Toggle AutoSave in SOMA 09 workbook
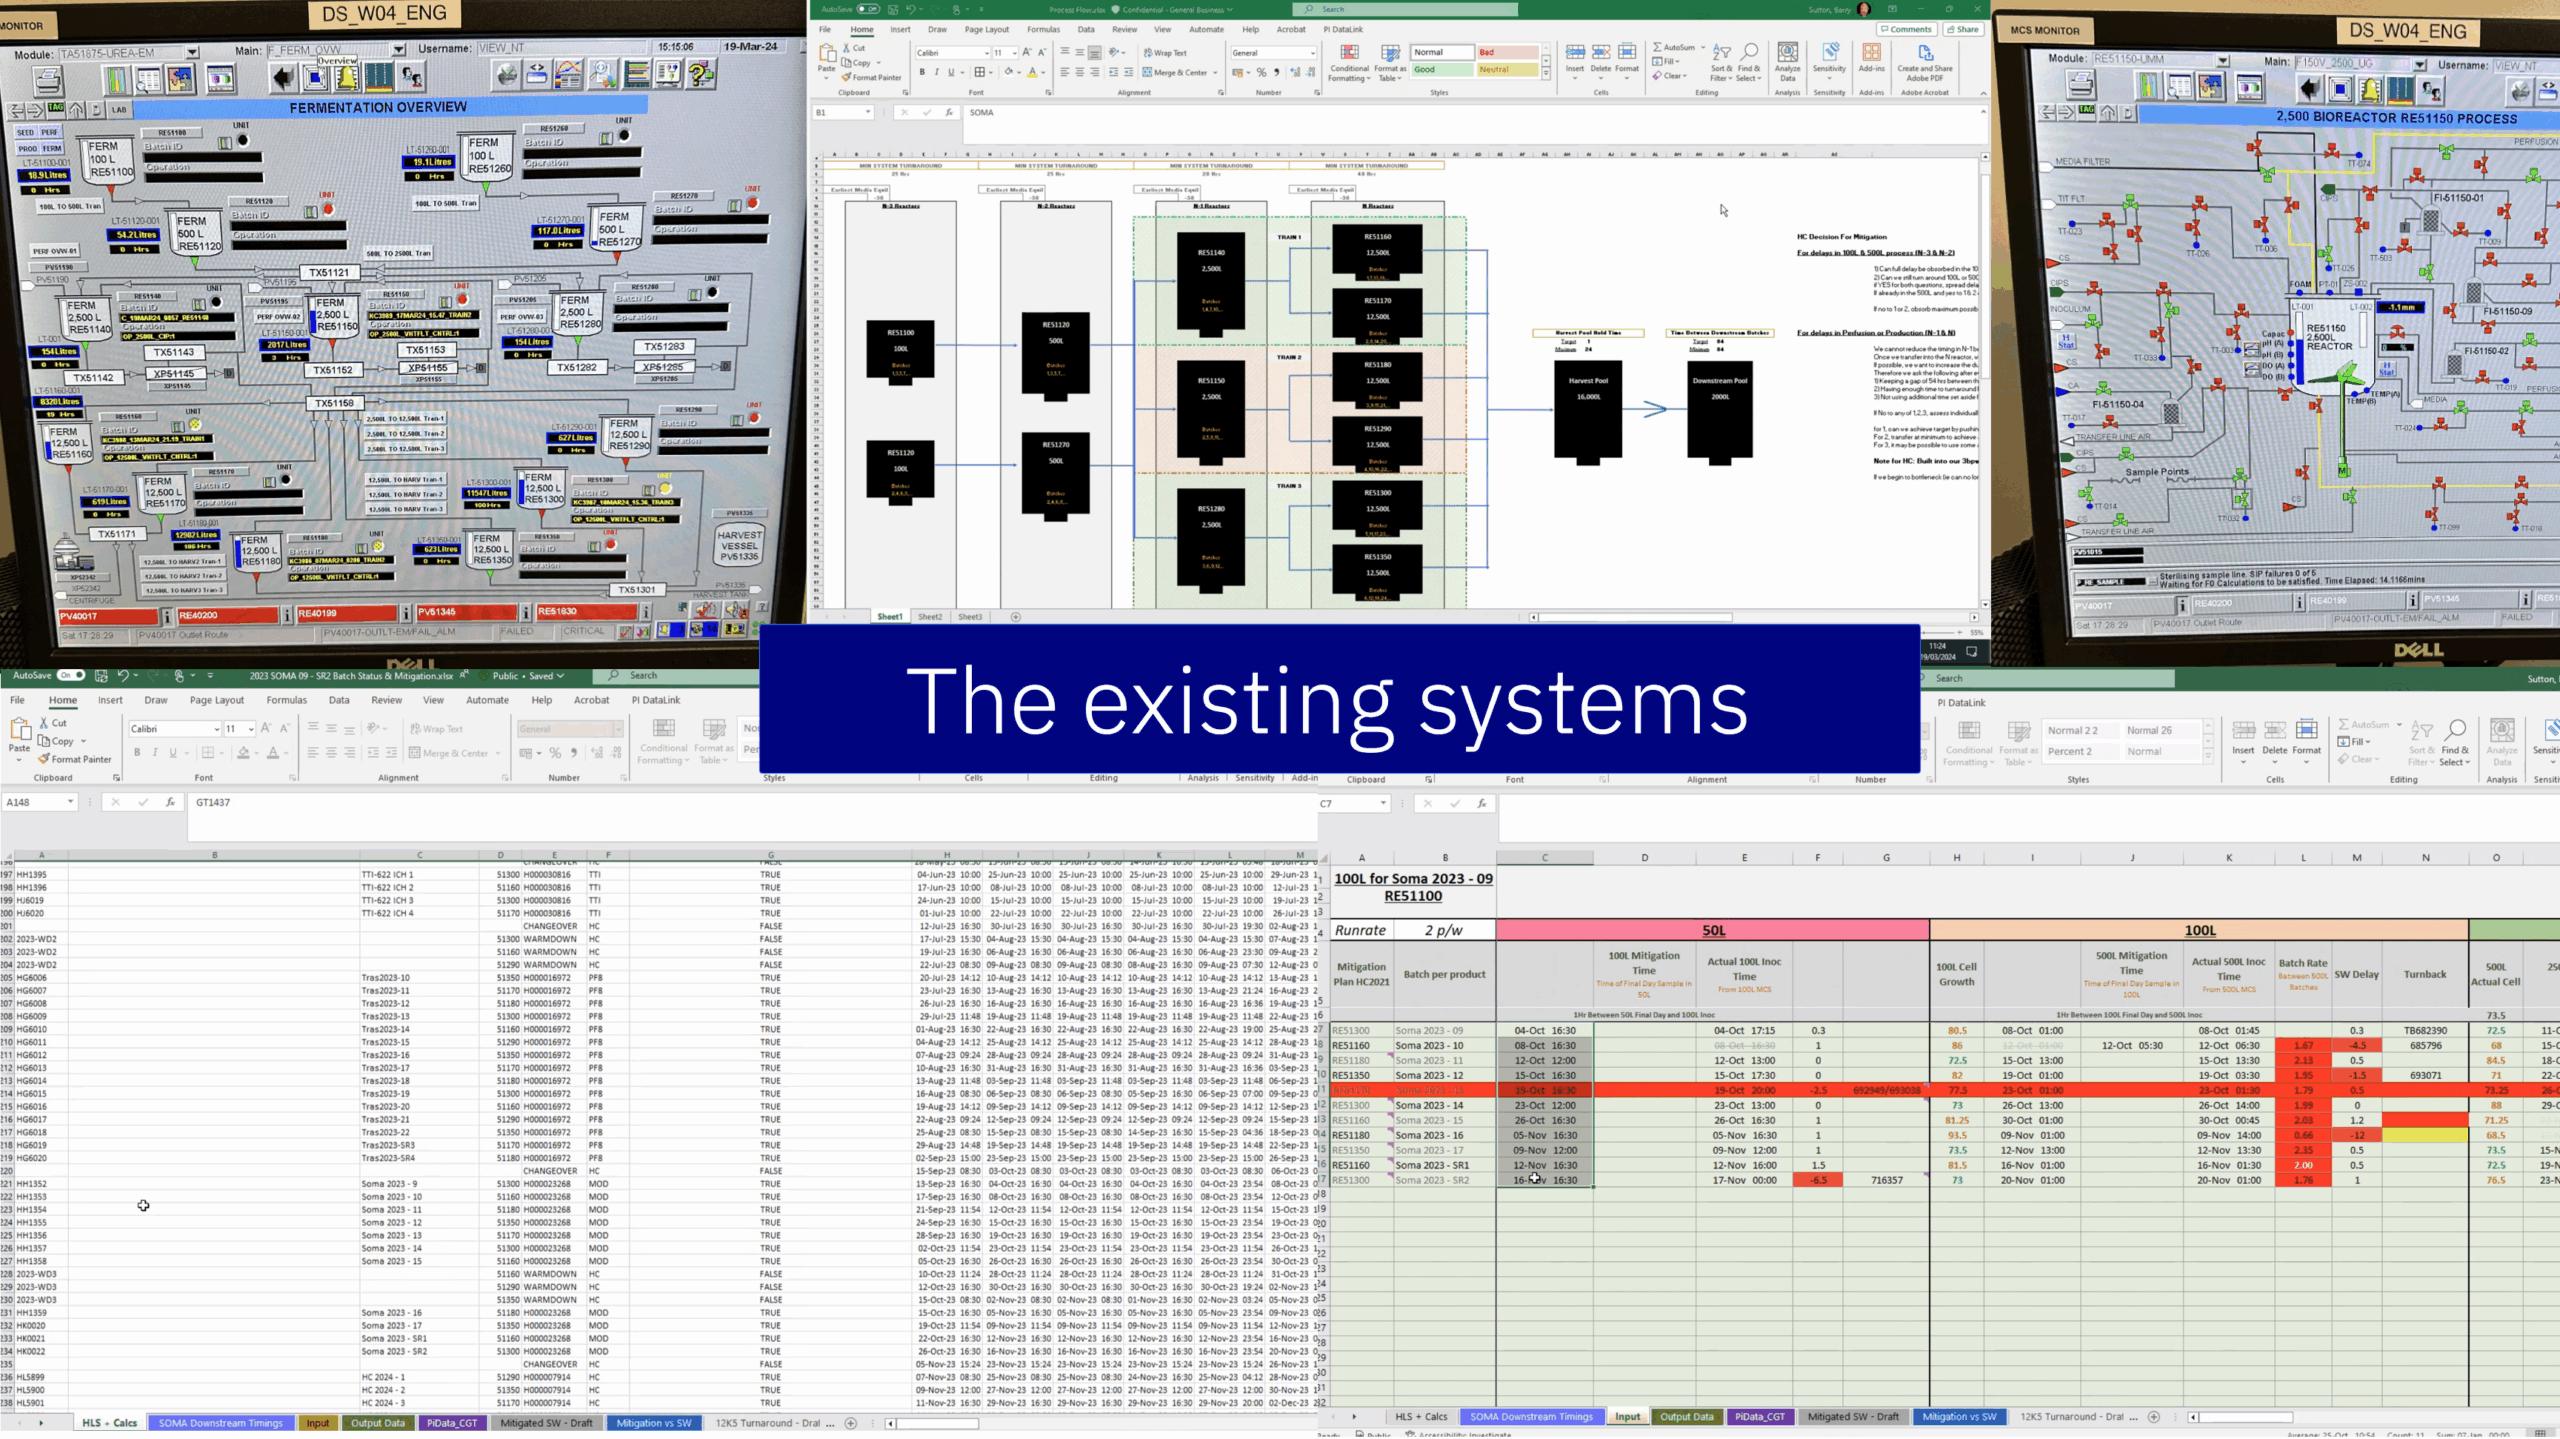2560x1439 pixels. 70,675
